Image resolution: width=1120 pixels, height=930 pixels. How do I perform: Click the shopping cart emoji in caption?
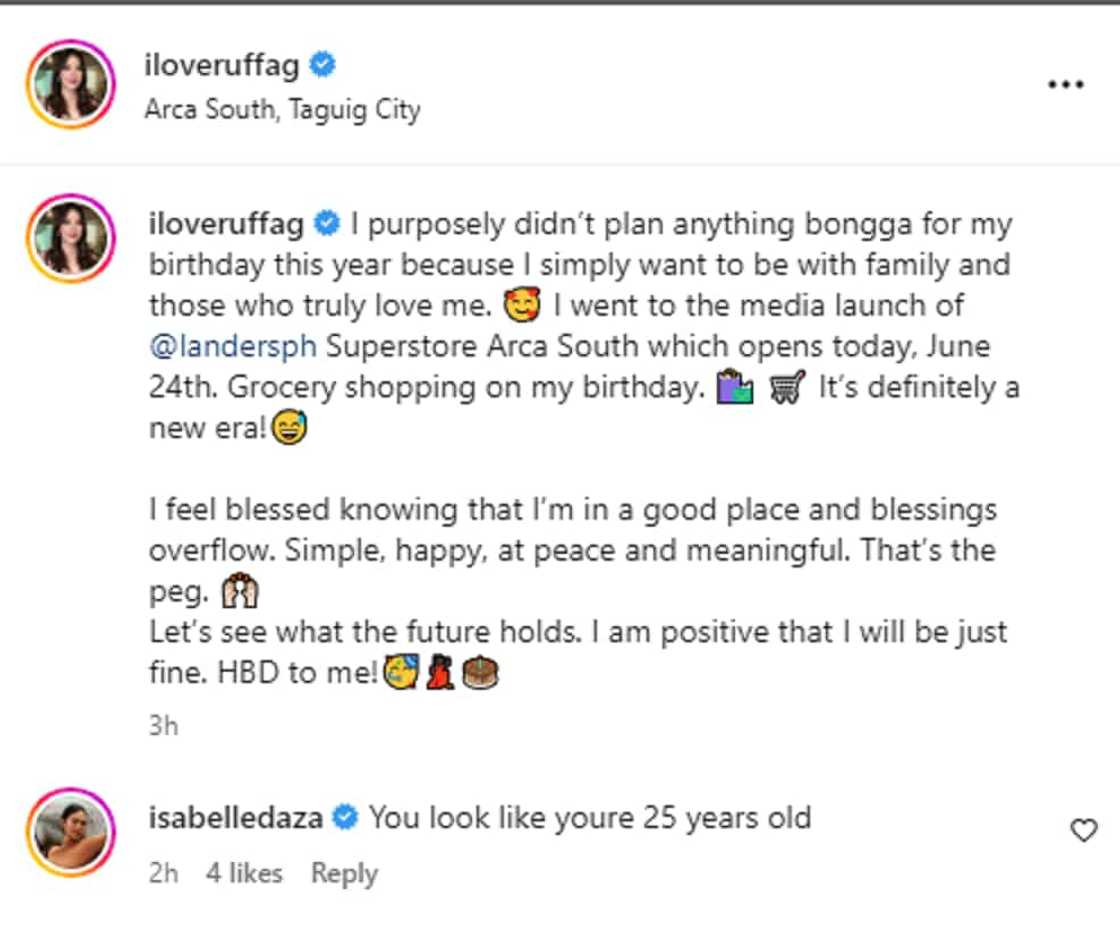[x=787, y=387]
